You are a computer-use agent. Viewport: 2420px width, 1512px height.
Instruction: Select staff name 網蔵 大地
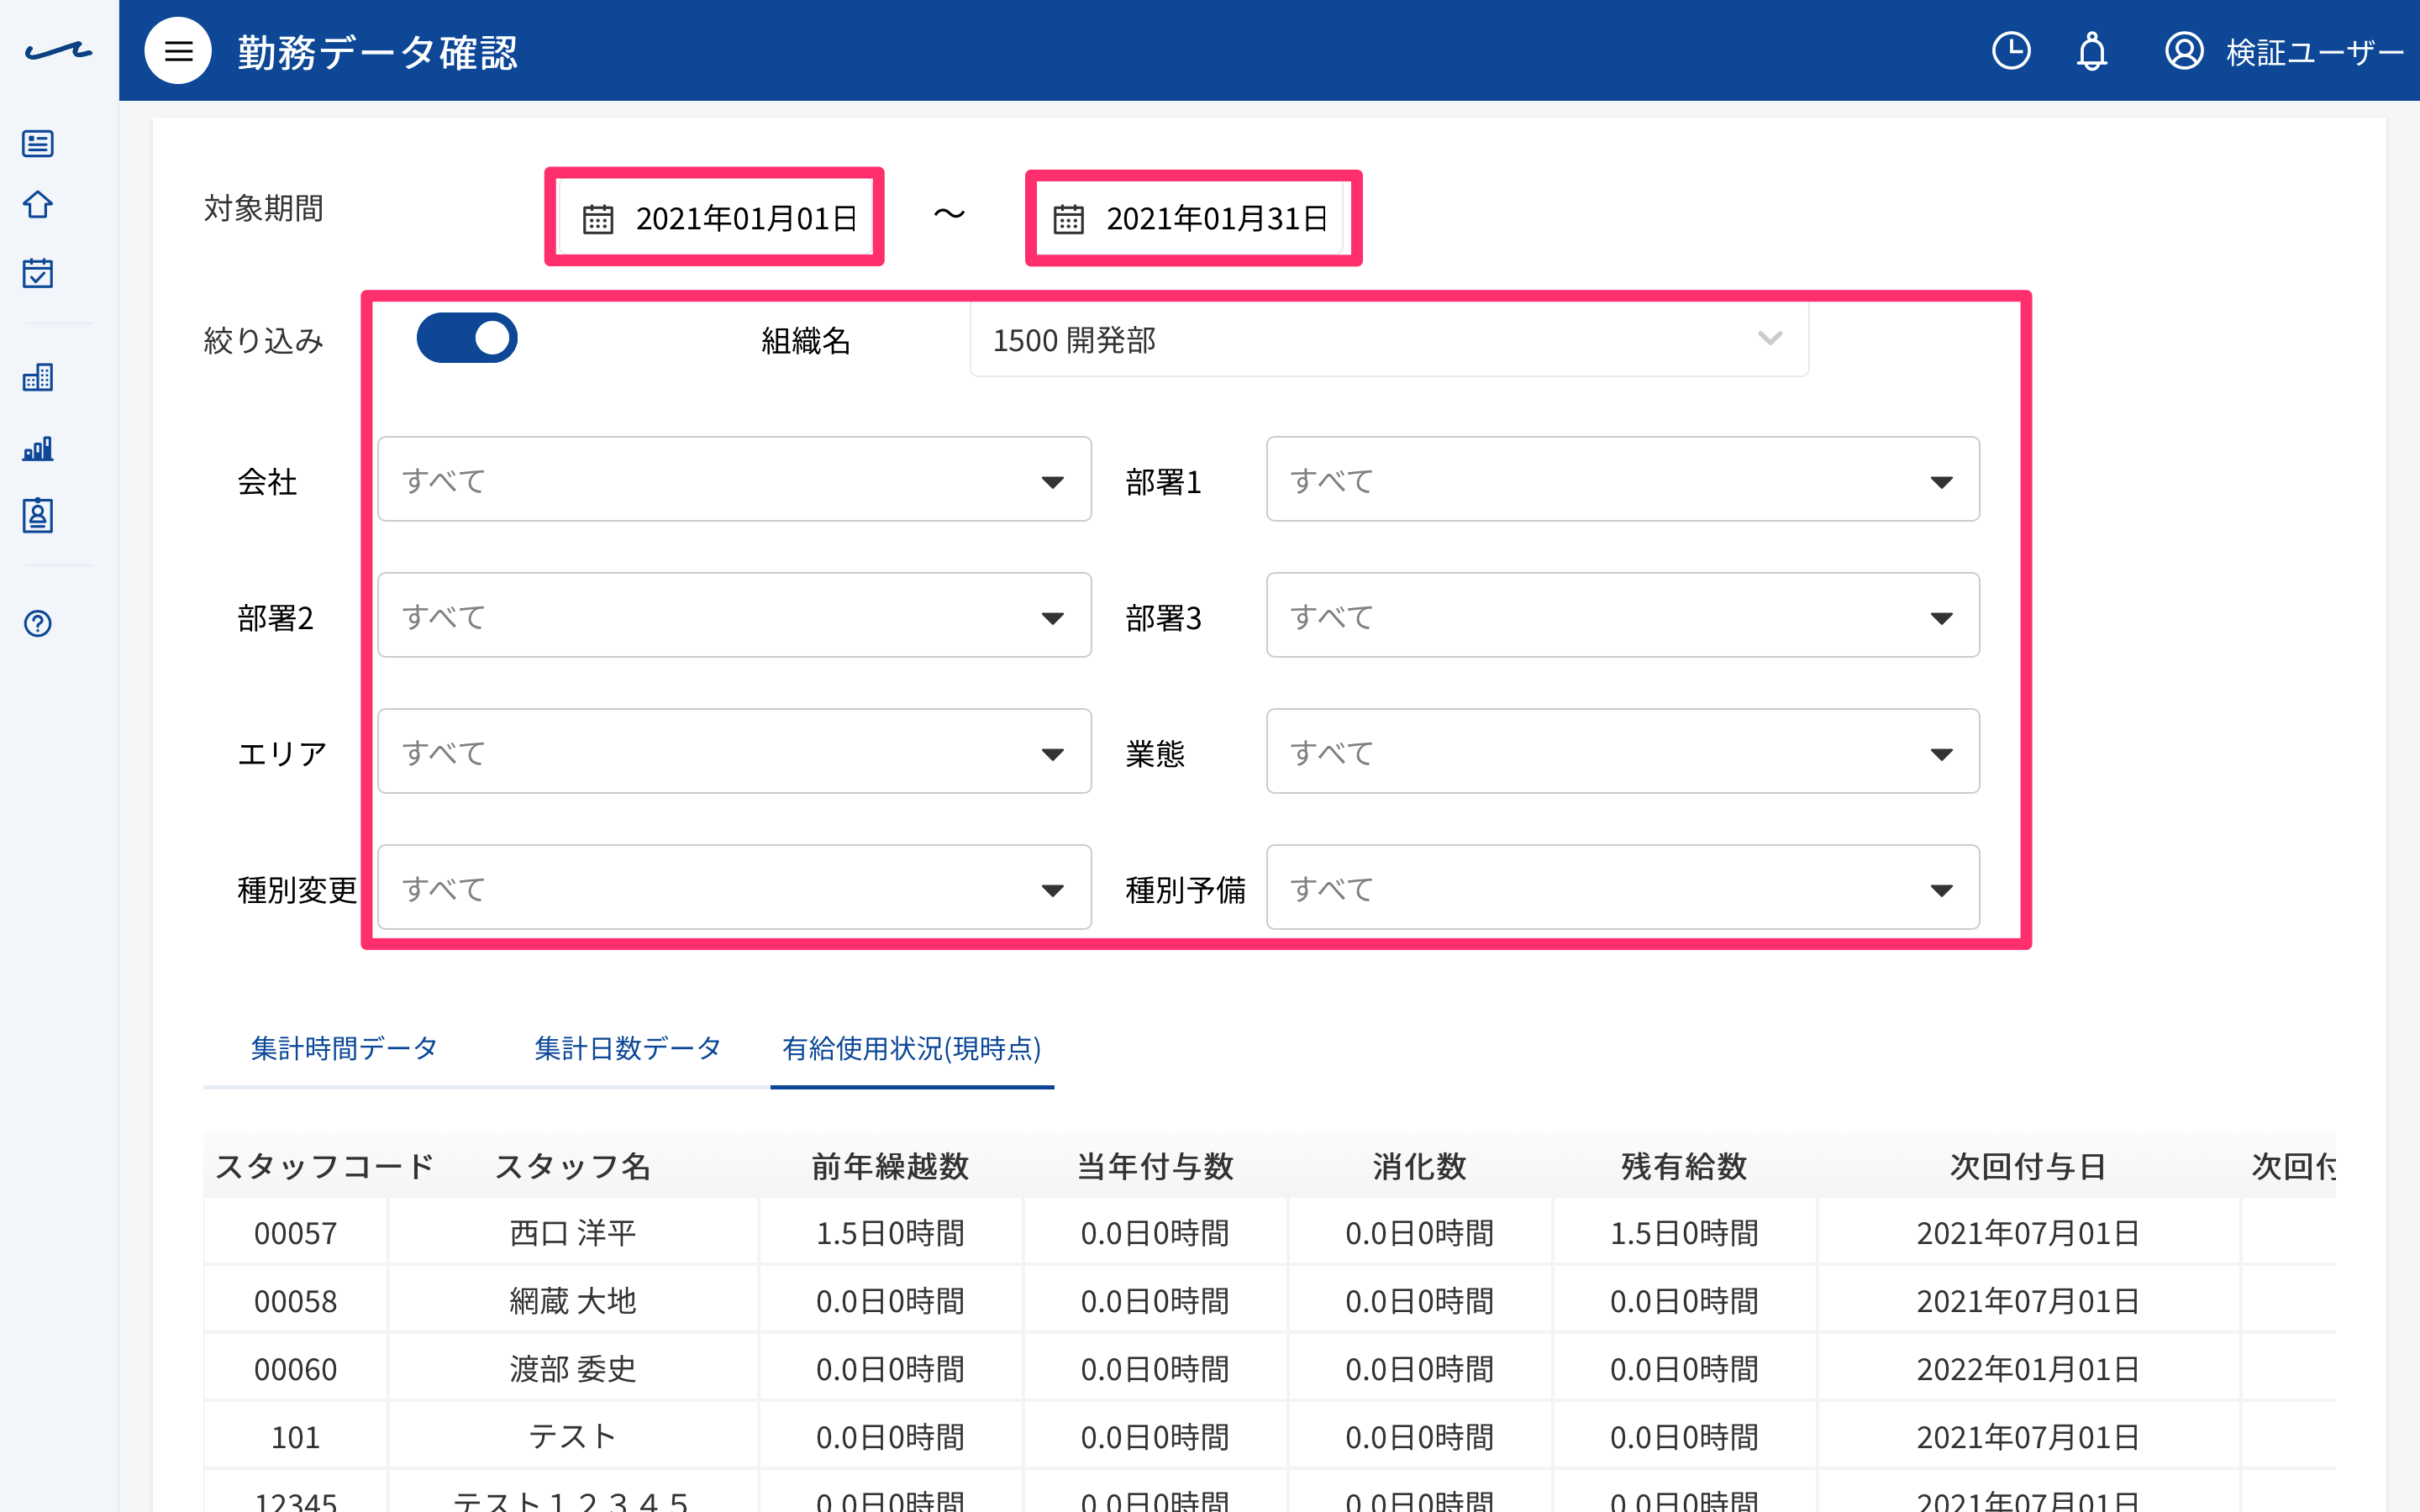pyautogui.click(x=572, y=1301)
